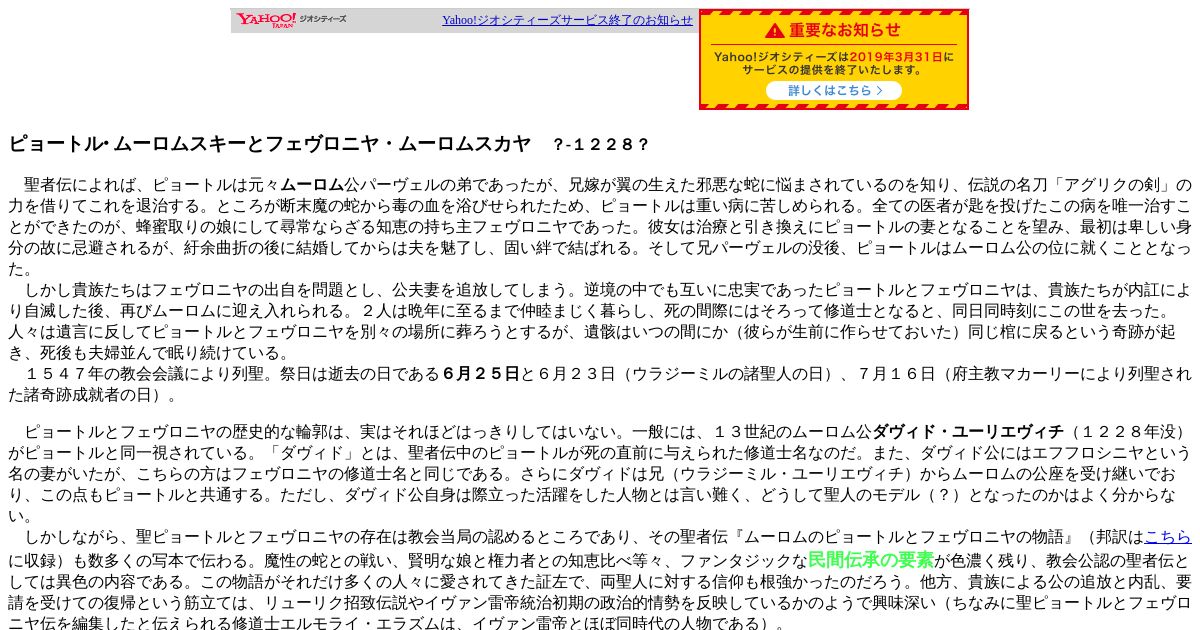The height and width of the screenshot is (630, 1200).
Task: Click the Yahoo! Japan Geocities logo
Action: (x=291, y=19)
